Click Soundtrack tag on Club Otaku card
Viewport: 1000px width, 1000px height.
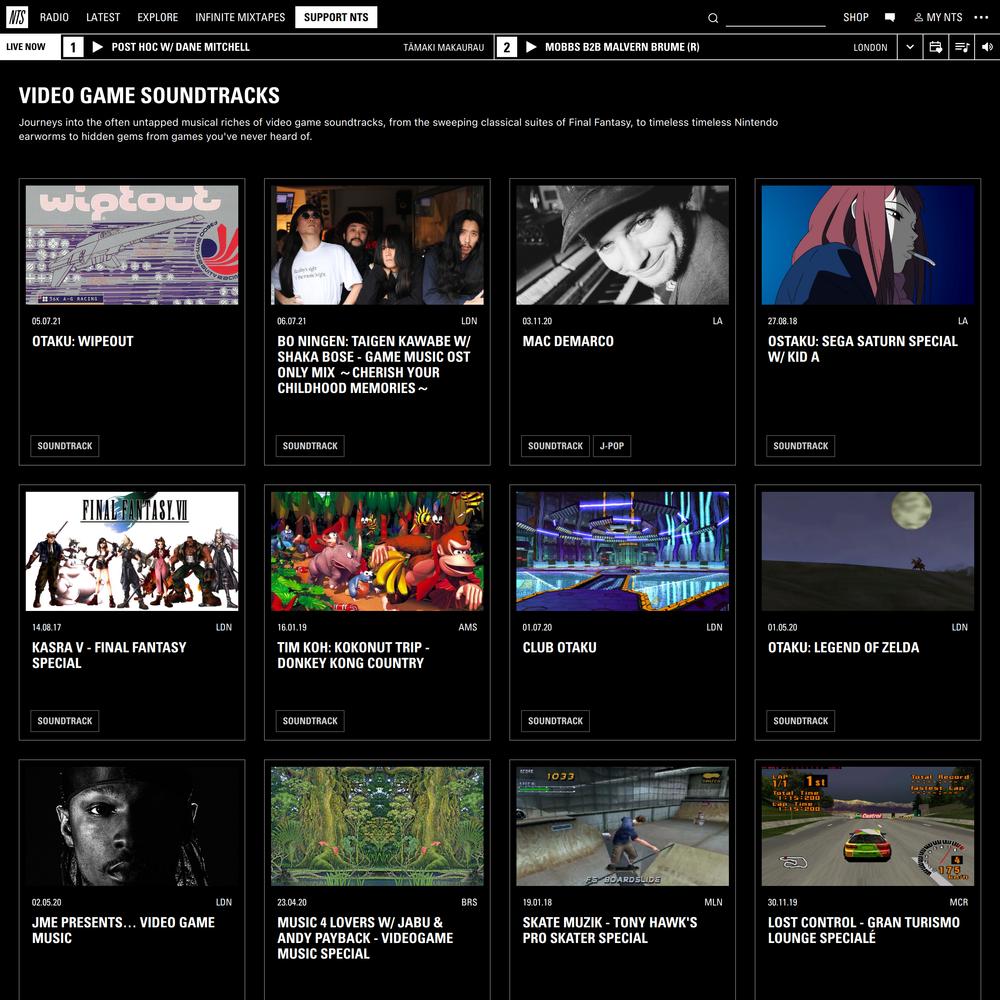(x=555, y=721)
